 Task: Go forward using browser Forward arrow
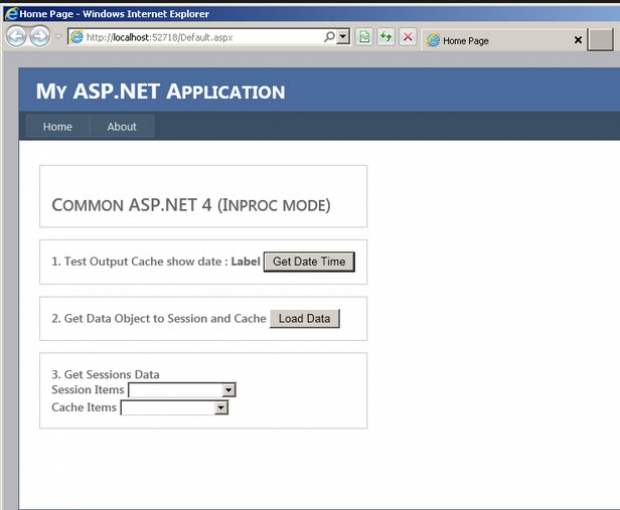[40, 36]
